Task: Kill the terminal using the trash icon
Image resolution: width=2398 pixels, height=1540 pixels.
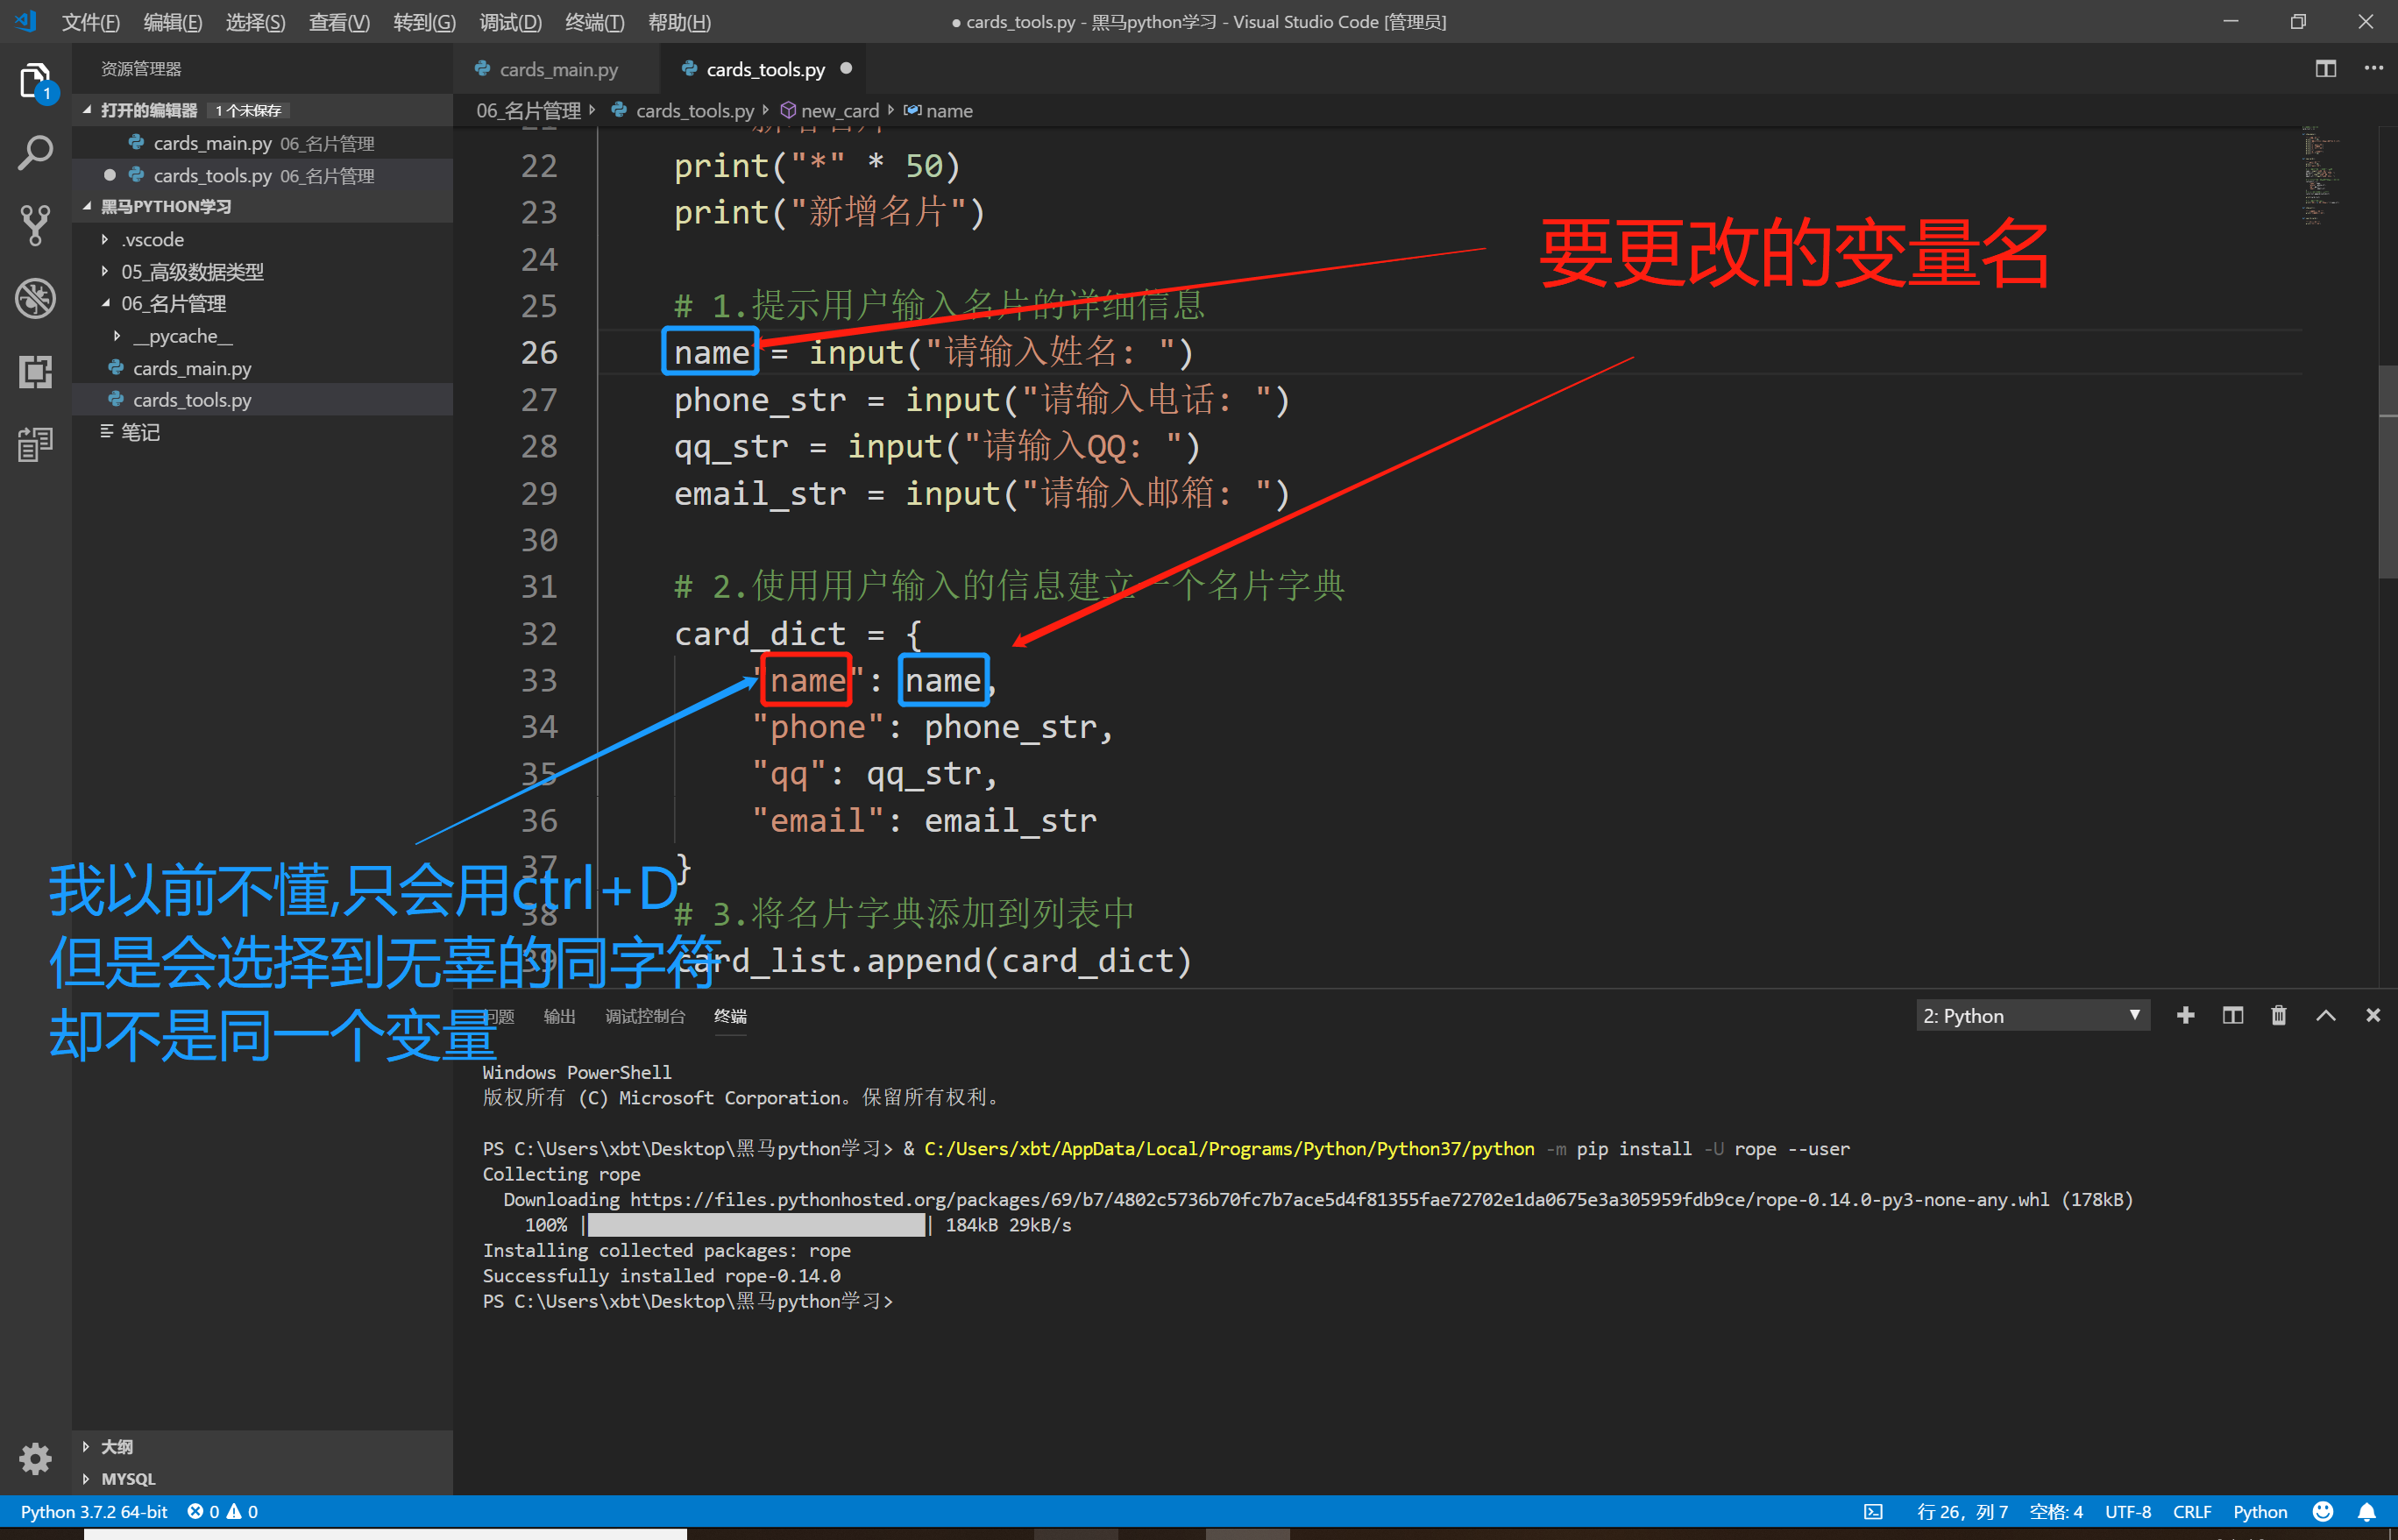Action: (x=2279, y=1015)
